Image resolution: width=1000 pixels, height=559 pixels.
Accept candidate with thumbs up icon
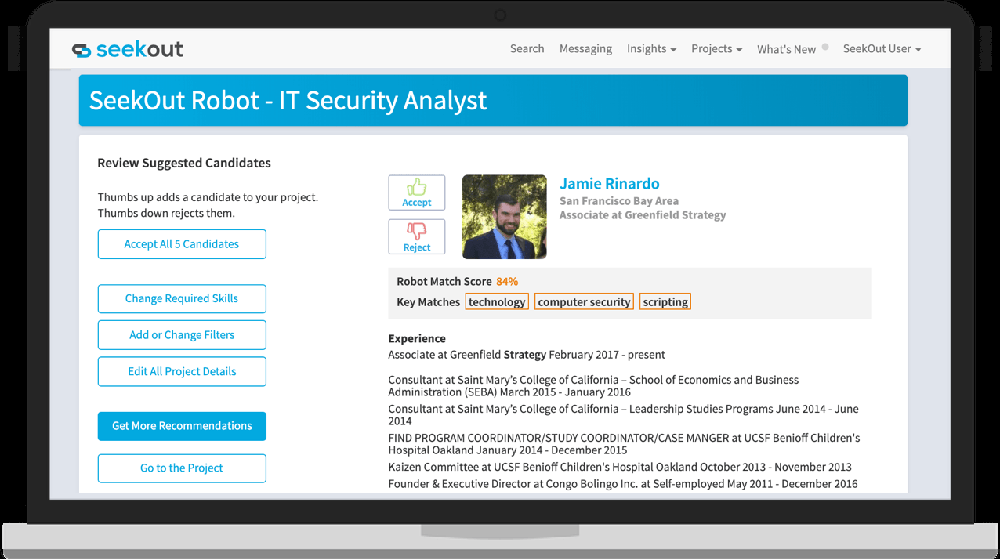click(x=416, y=192)
